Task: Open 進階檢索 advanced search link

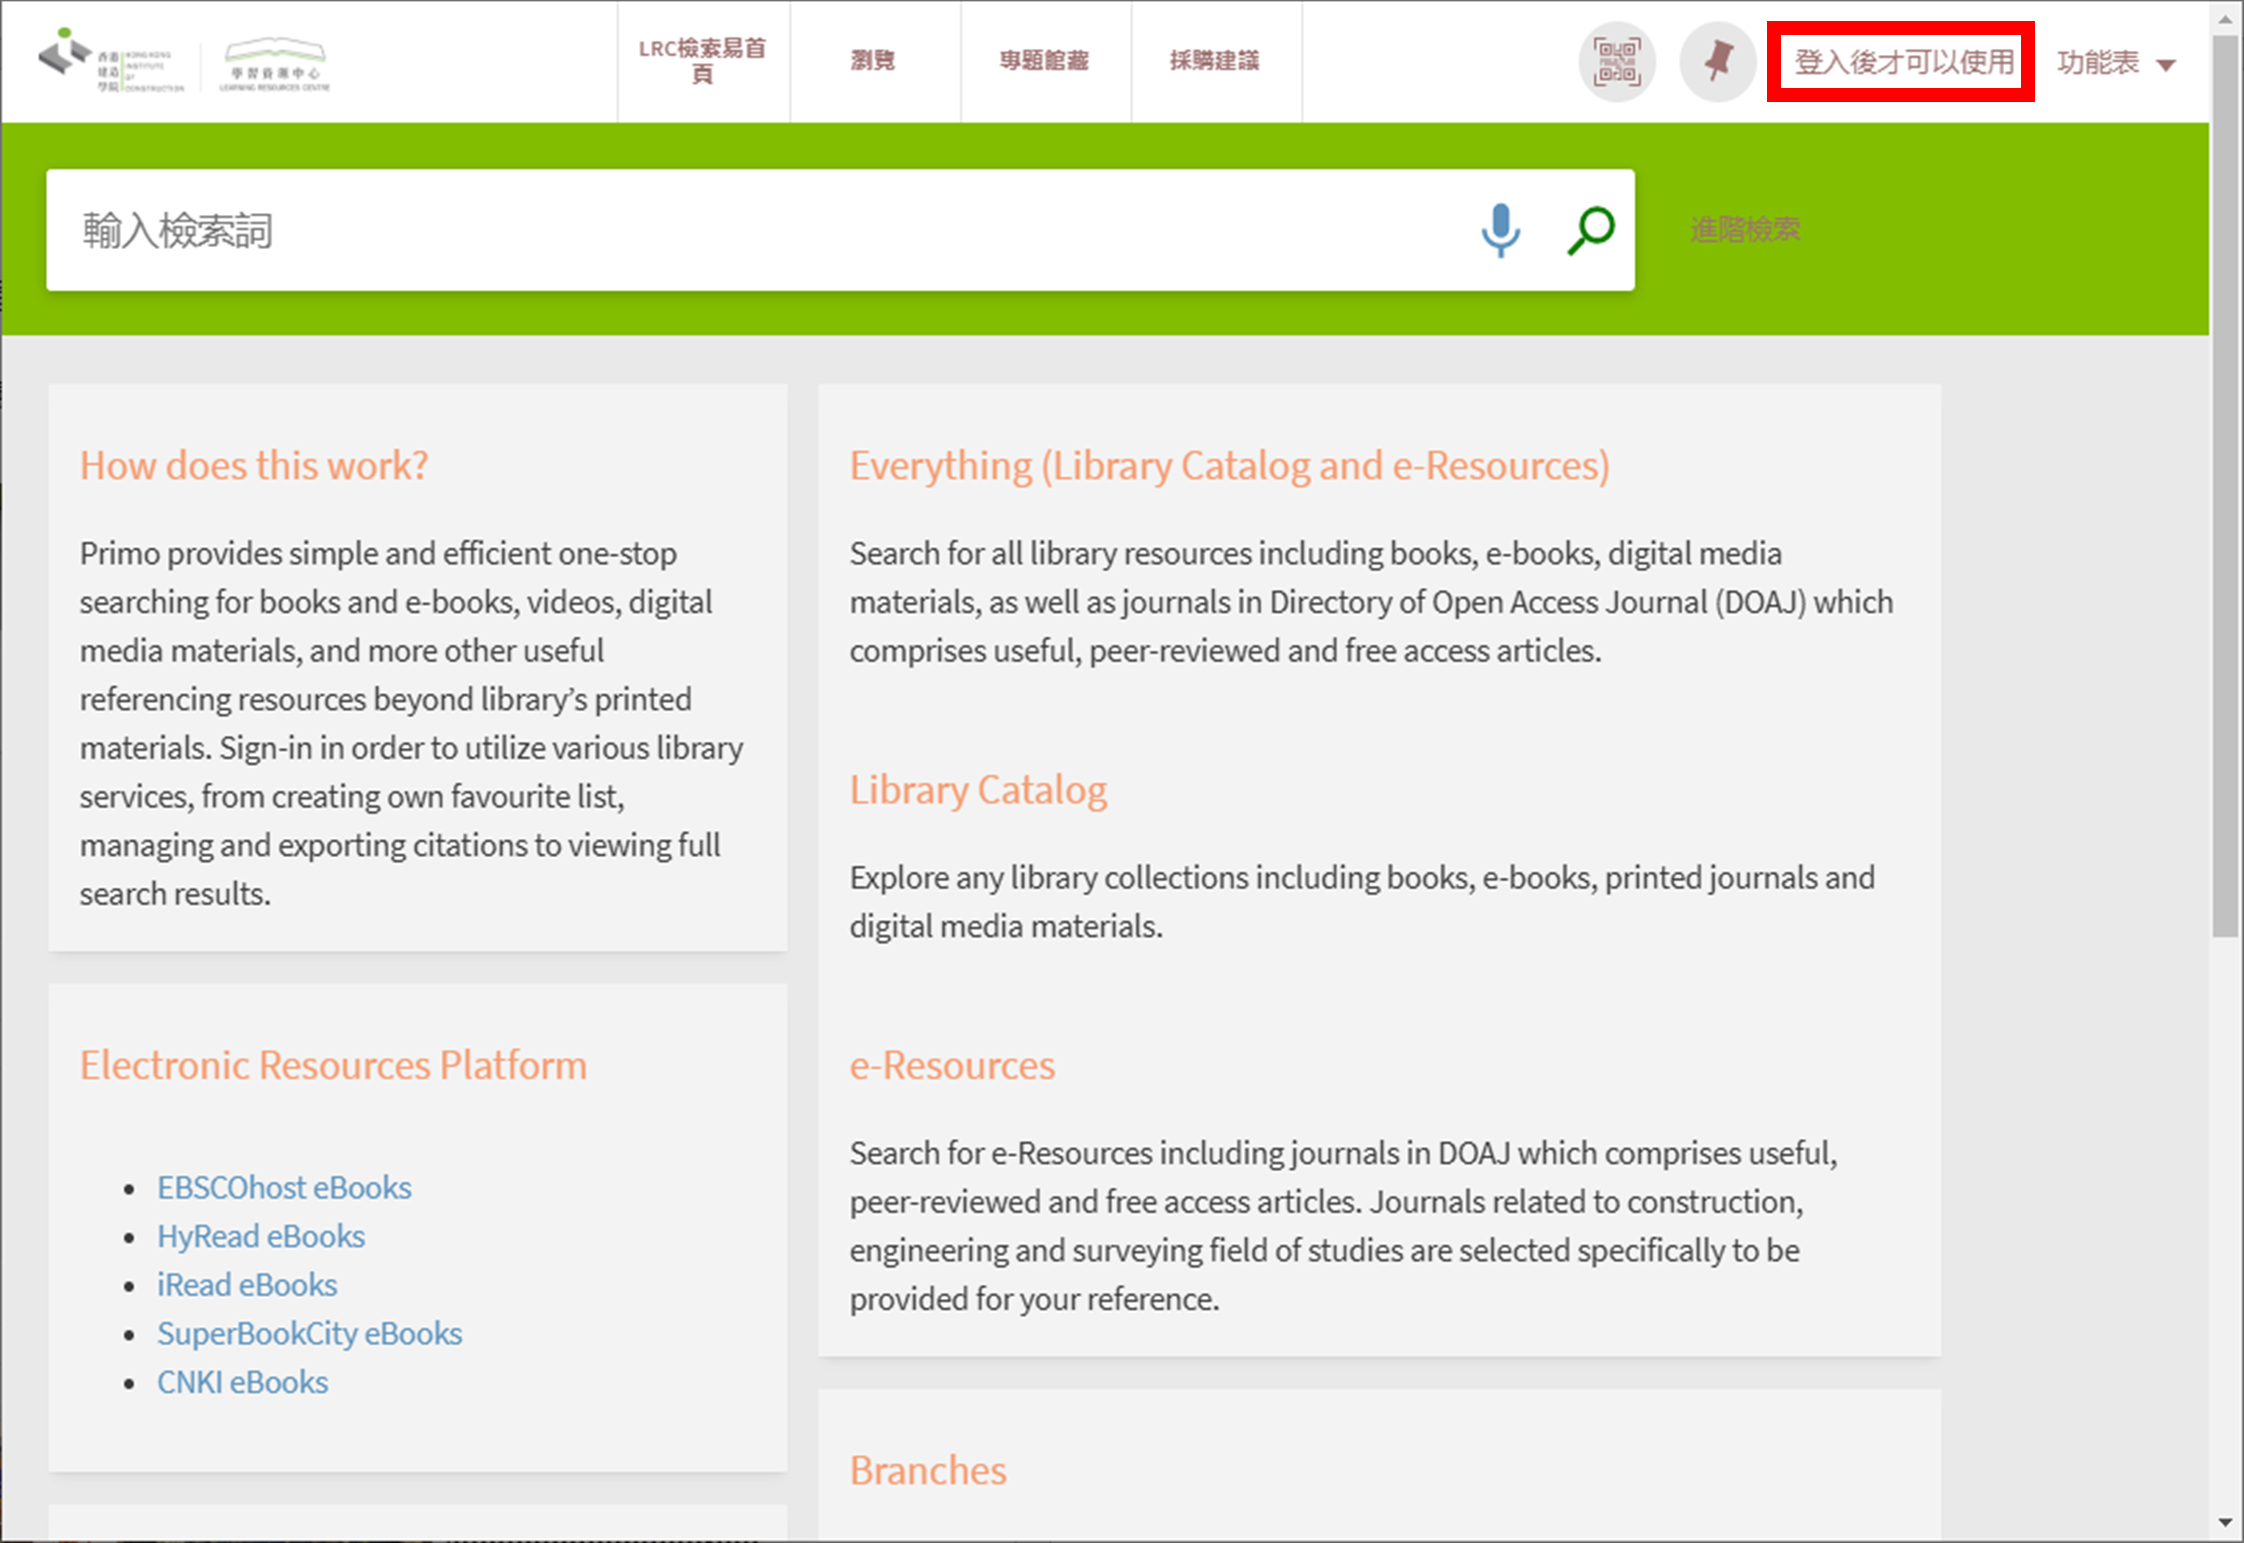Action: point(1745,229)
